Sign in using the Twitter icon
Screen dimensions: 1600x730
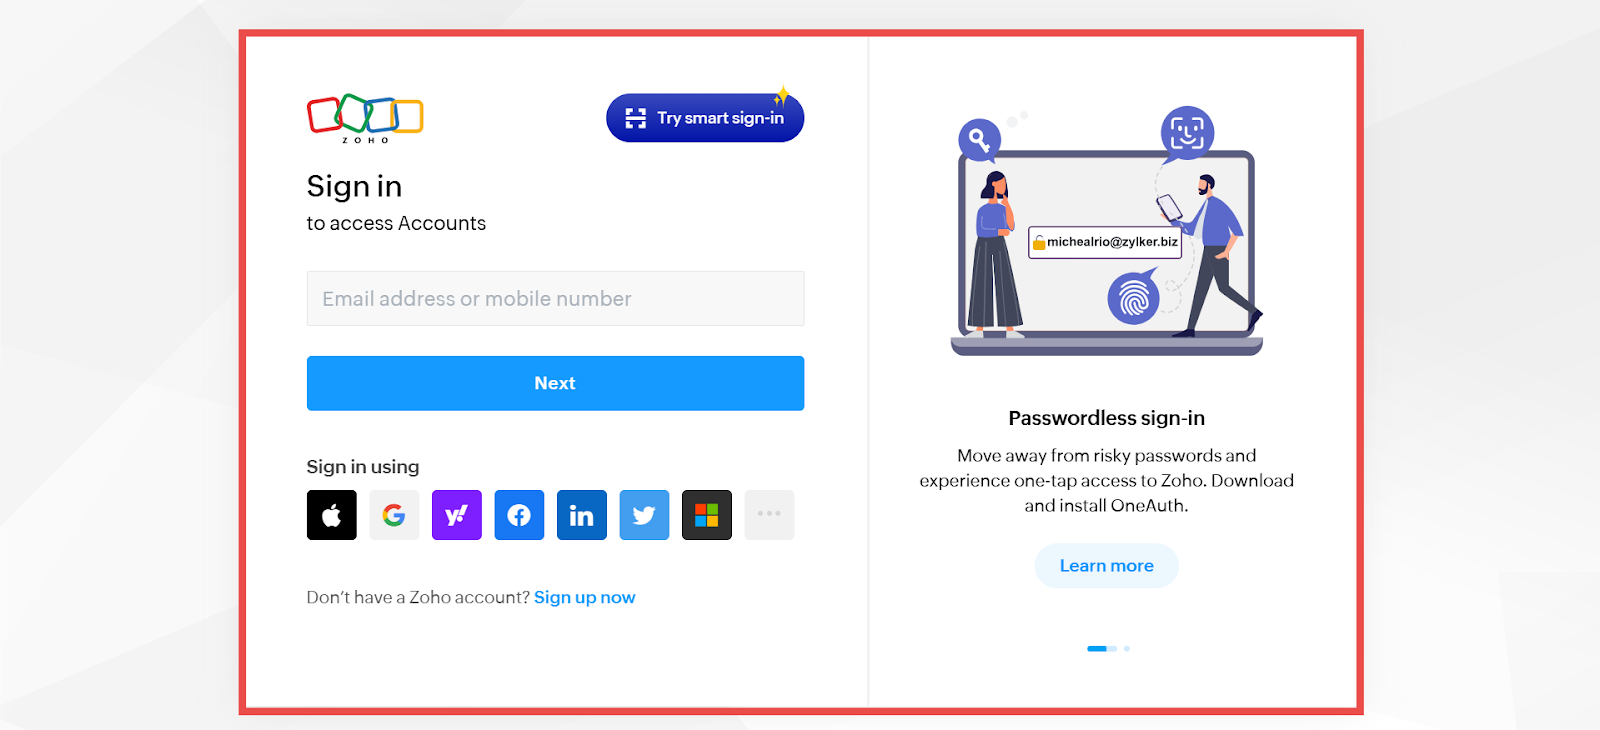[644, 515]
